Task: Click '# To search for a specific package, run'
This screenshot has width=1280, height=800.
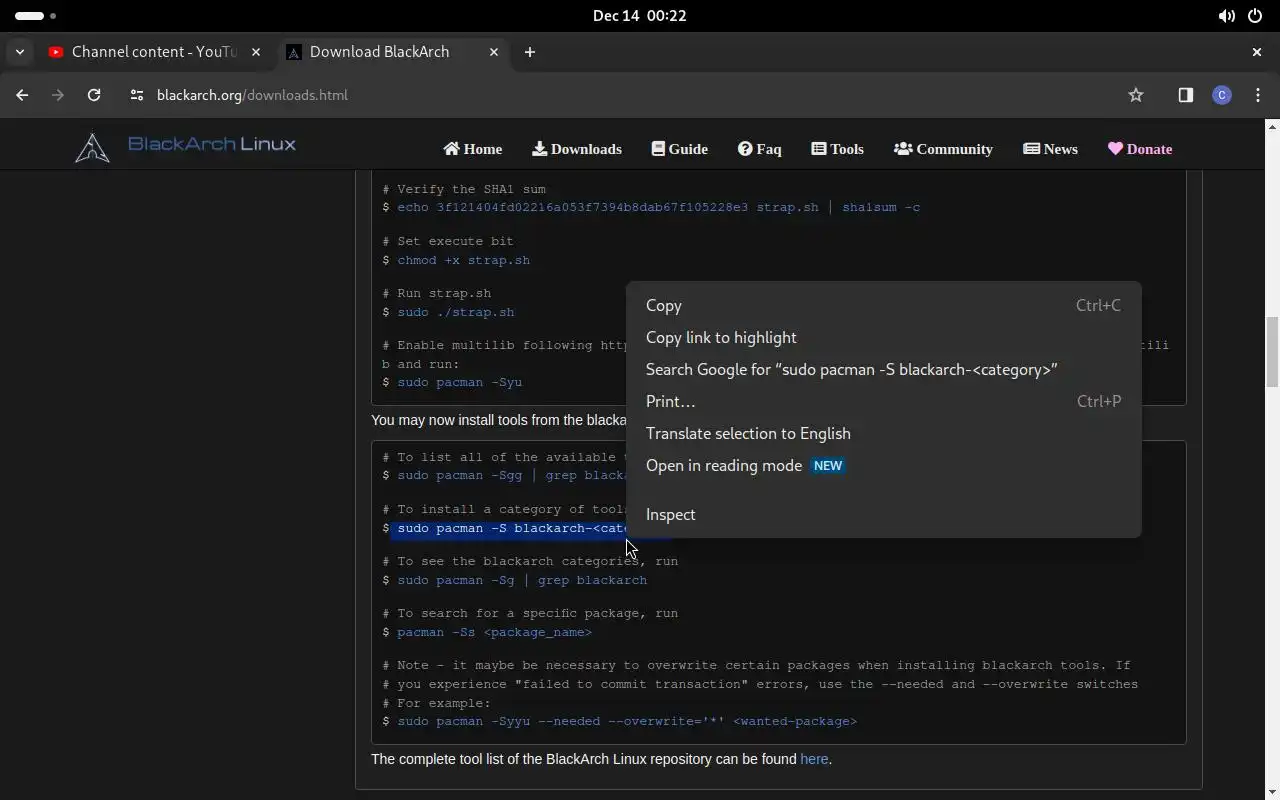Action: (x=530, y=613)
